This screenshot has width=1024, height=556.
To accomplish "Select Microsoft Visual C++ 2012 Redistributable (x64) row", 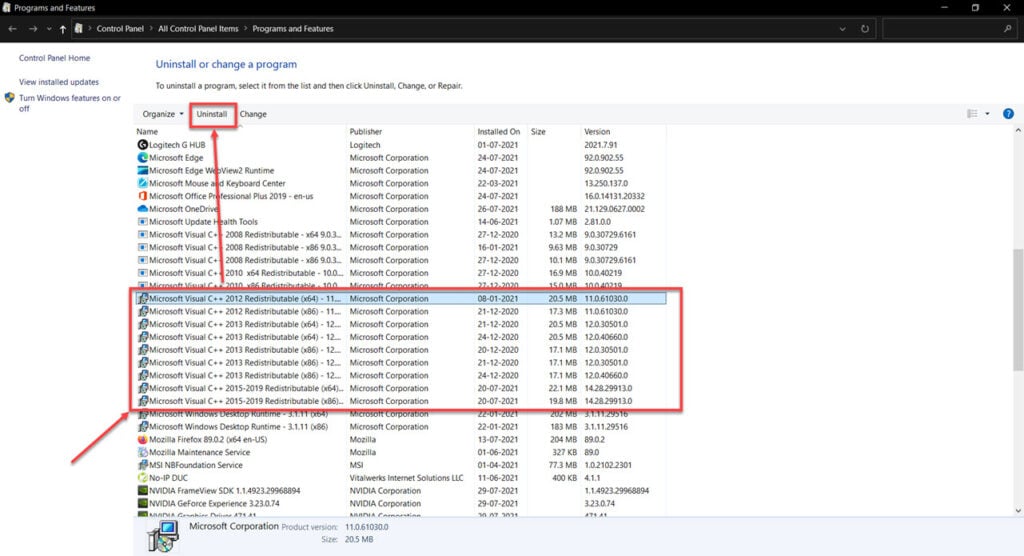I will coord(400,299).
